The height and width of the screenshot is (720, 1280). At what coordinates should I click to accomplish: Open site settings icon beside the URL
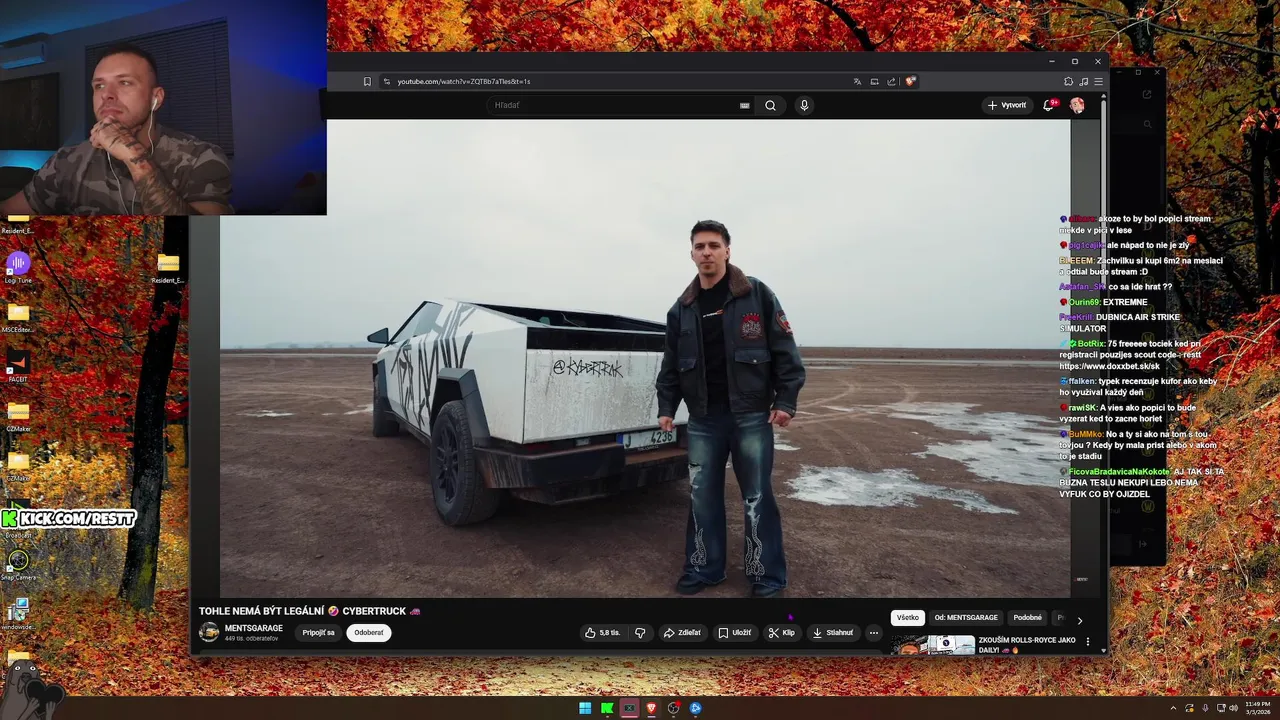pyautogui.click(x=387, y=81)
